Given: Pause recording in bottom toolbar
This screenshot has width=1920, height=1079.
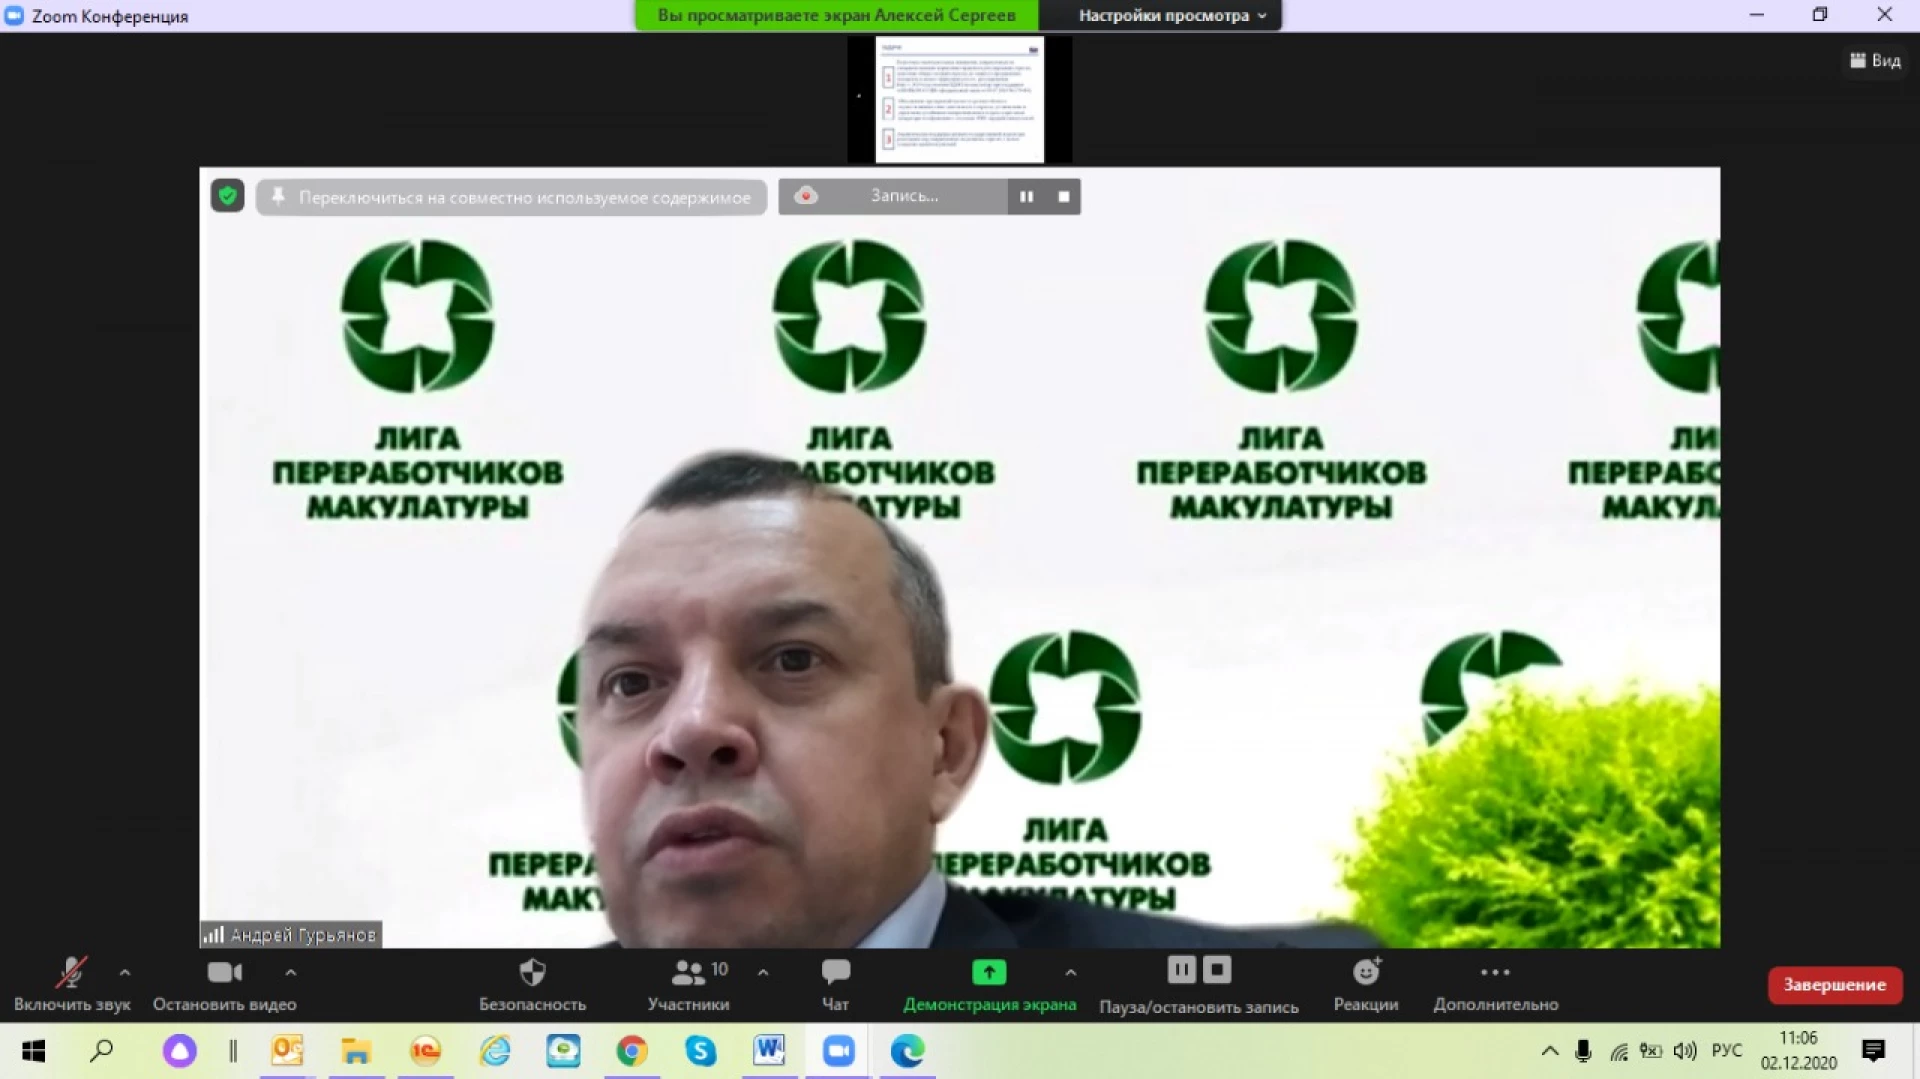Looking at the screenshot, I should coord(1181,970).
